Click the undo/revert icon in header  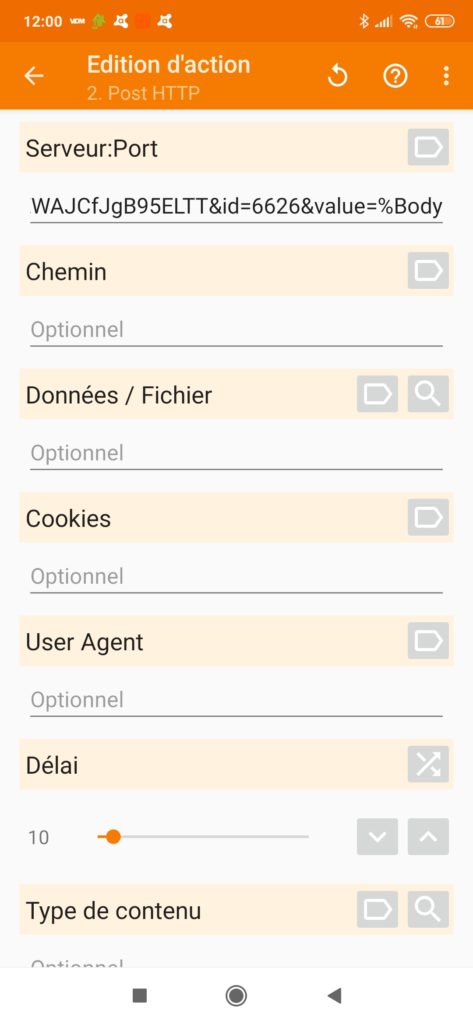click(338, 76)
